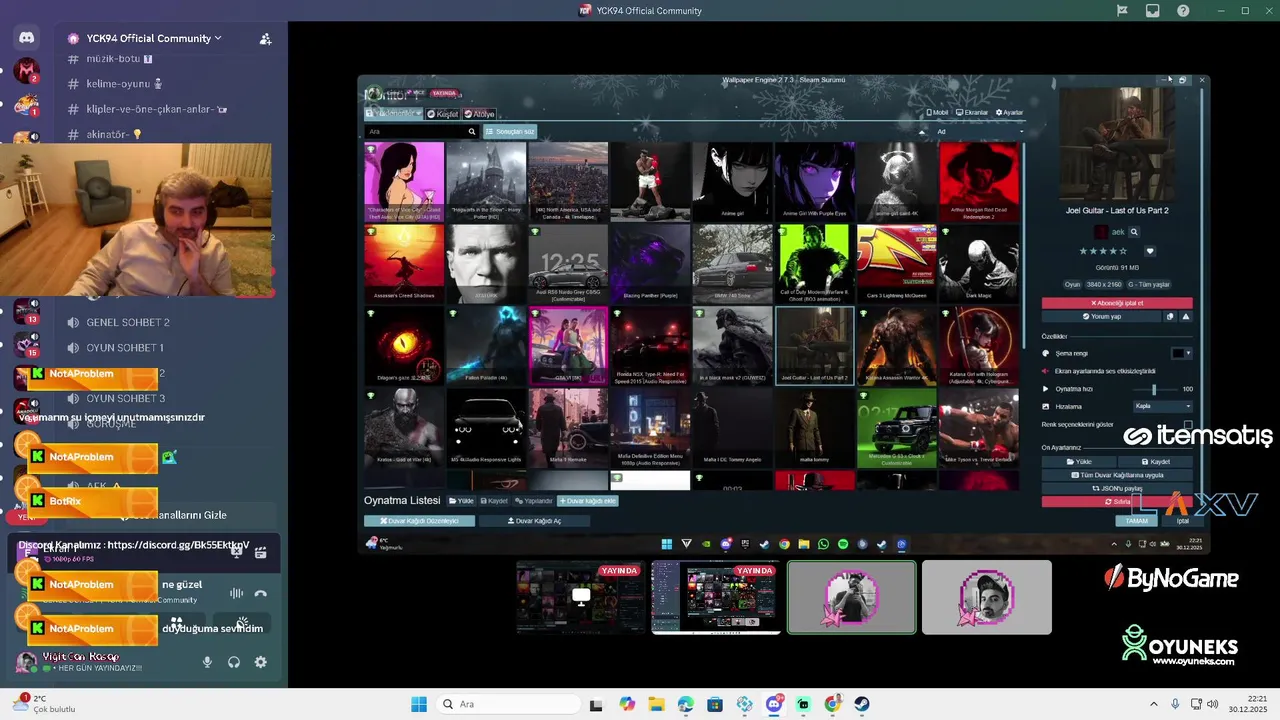Select Arthur Morgan Red Dead Redemption 2 wallpaper
Screen dimensions: 1280x720
[x=979, y=181]
